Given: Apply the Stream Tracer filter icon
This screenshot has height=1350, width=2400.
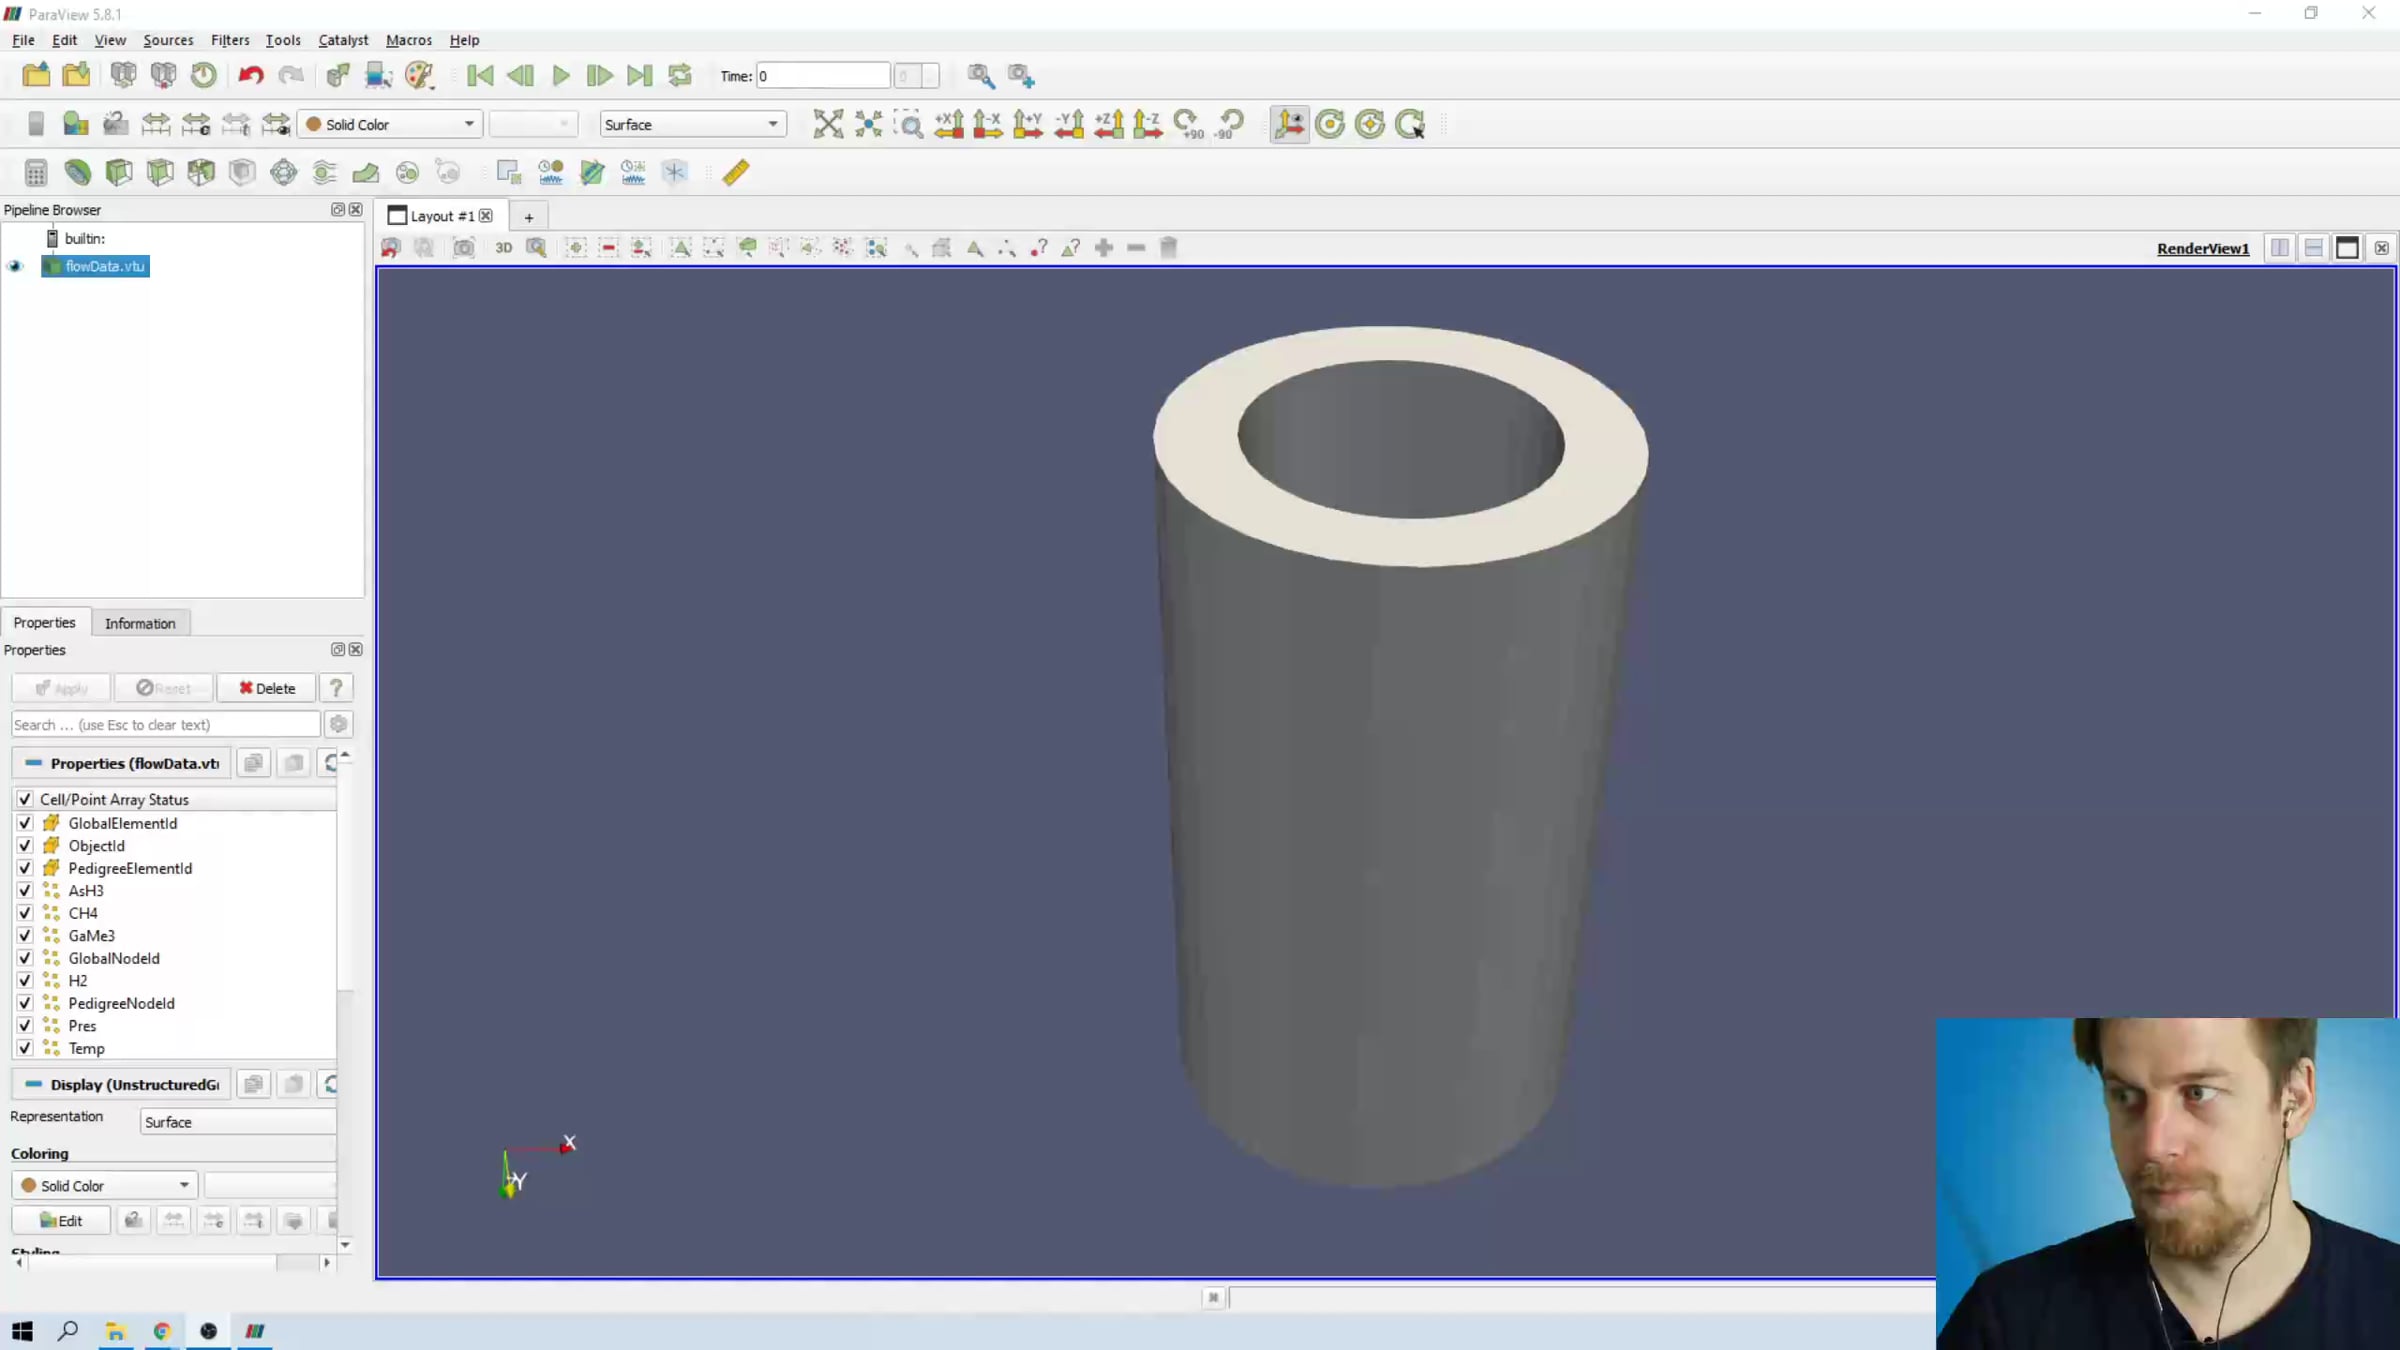Looking at the screenshot, I should (x=324, y=173).
